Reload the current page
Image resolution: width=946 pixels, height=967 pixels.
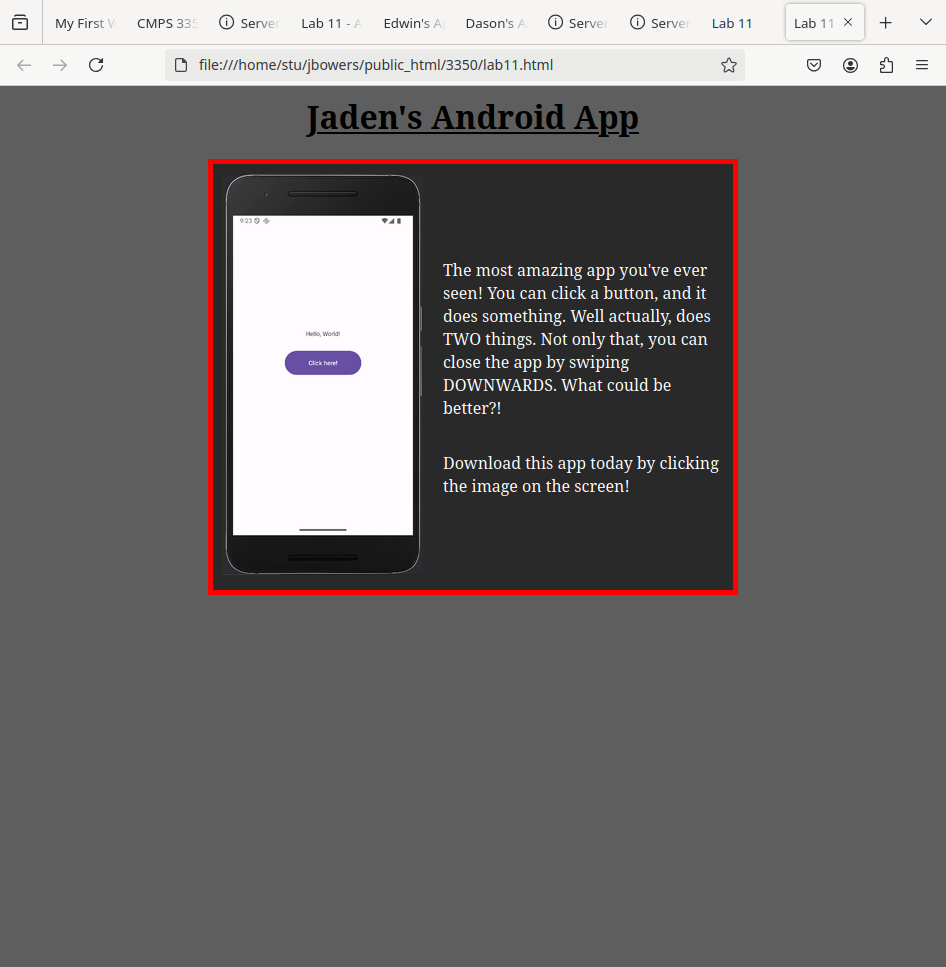tap(96, 65)
